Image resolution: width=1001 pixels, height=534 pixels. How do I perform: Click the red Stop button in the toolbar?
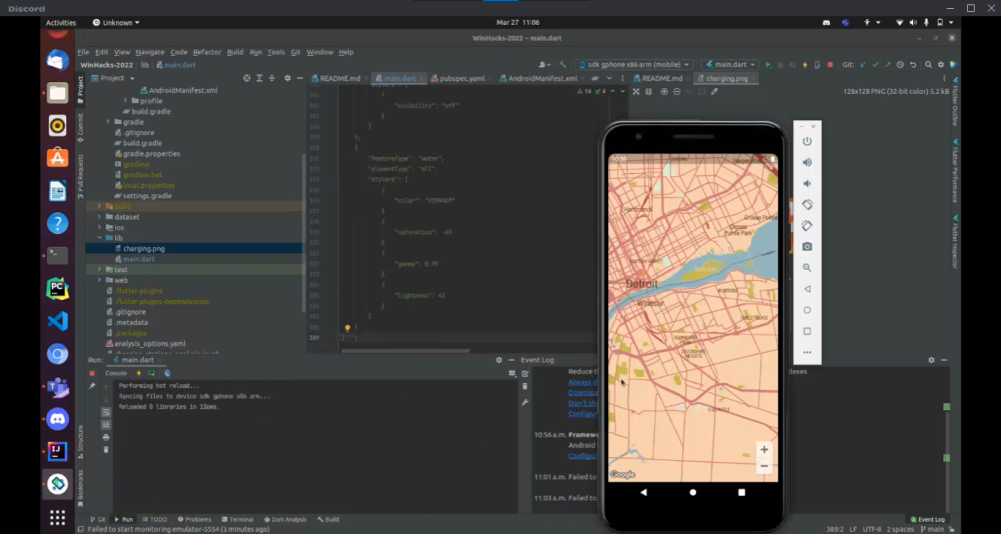pos(832,64)
